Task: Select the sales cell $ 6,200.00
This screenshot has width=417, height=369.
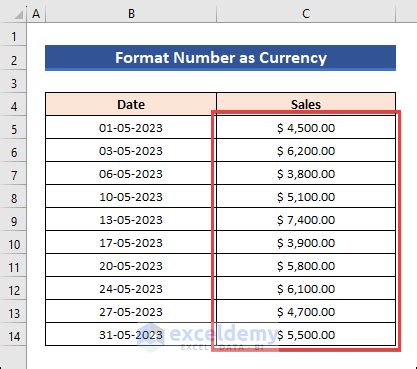Action: point(306,151)
